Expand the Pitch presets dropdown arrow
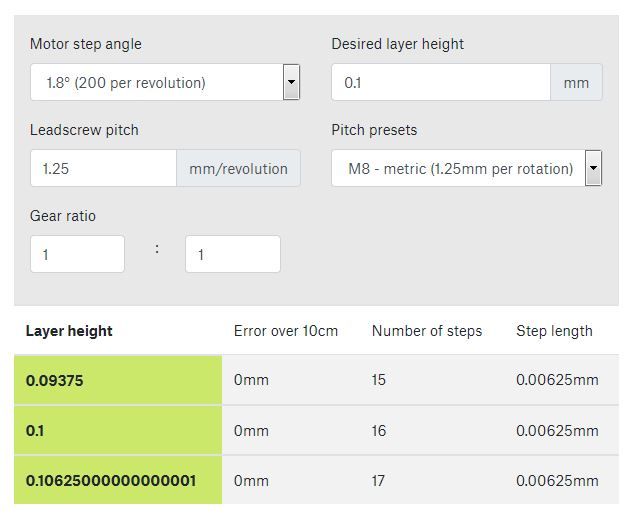Screen dimensions: 639x518 click(593, 168)
